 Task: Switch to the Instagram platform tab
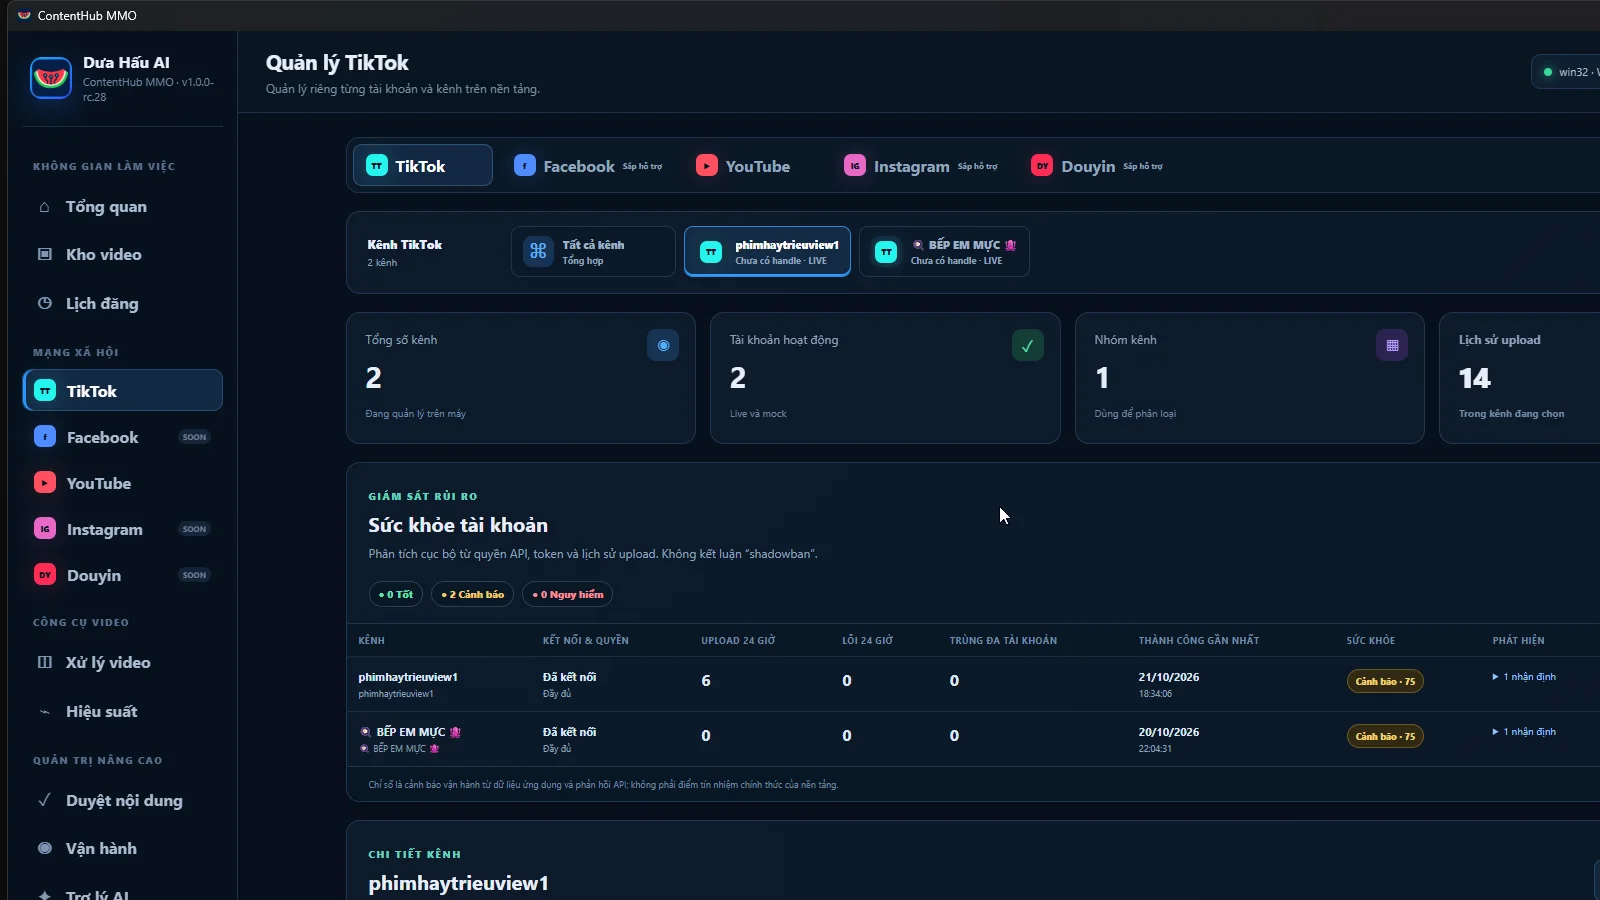(920, 166)
